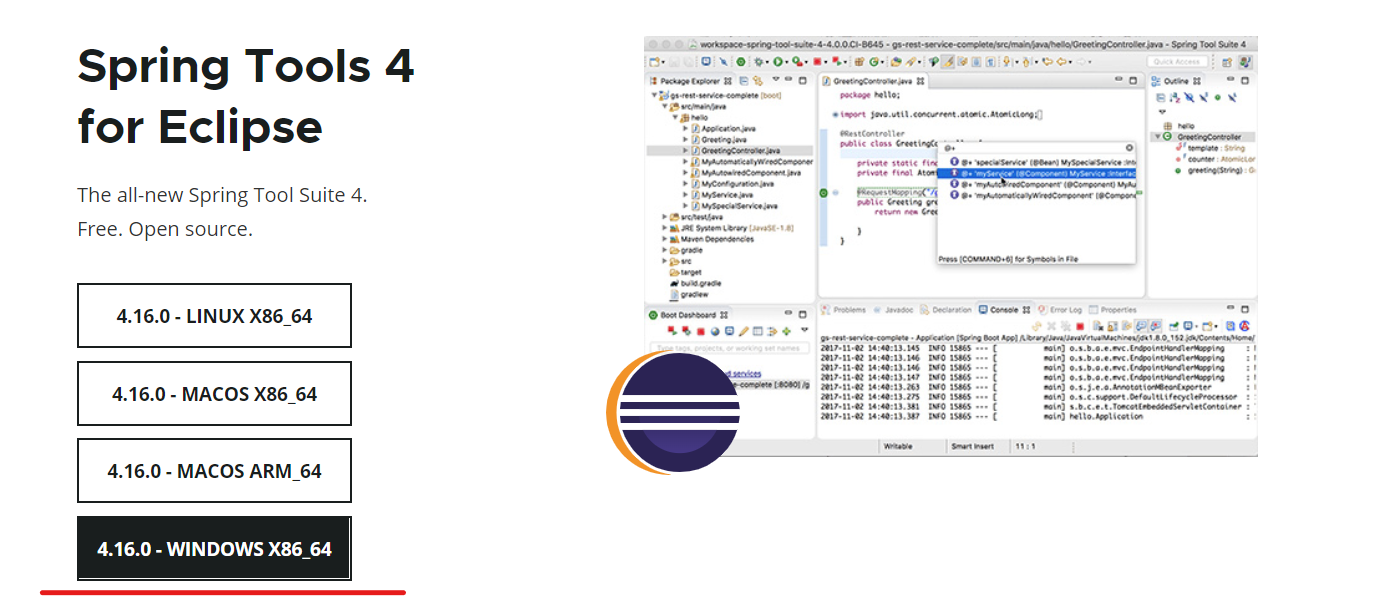Image resolution: width=1396 pixels, height=607 pixels.
Task: Open the Error Log tab in IDE screenshot
Action: point(1060,310)
